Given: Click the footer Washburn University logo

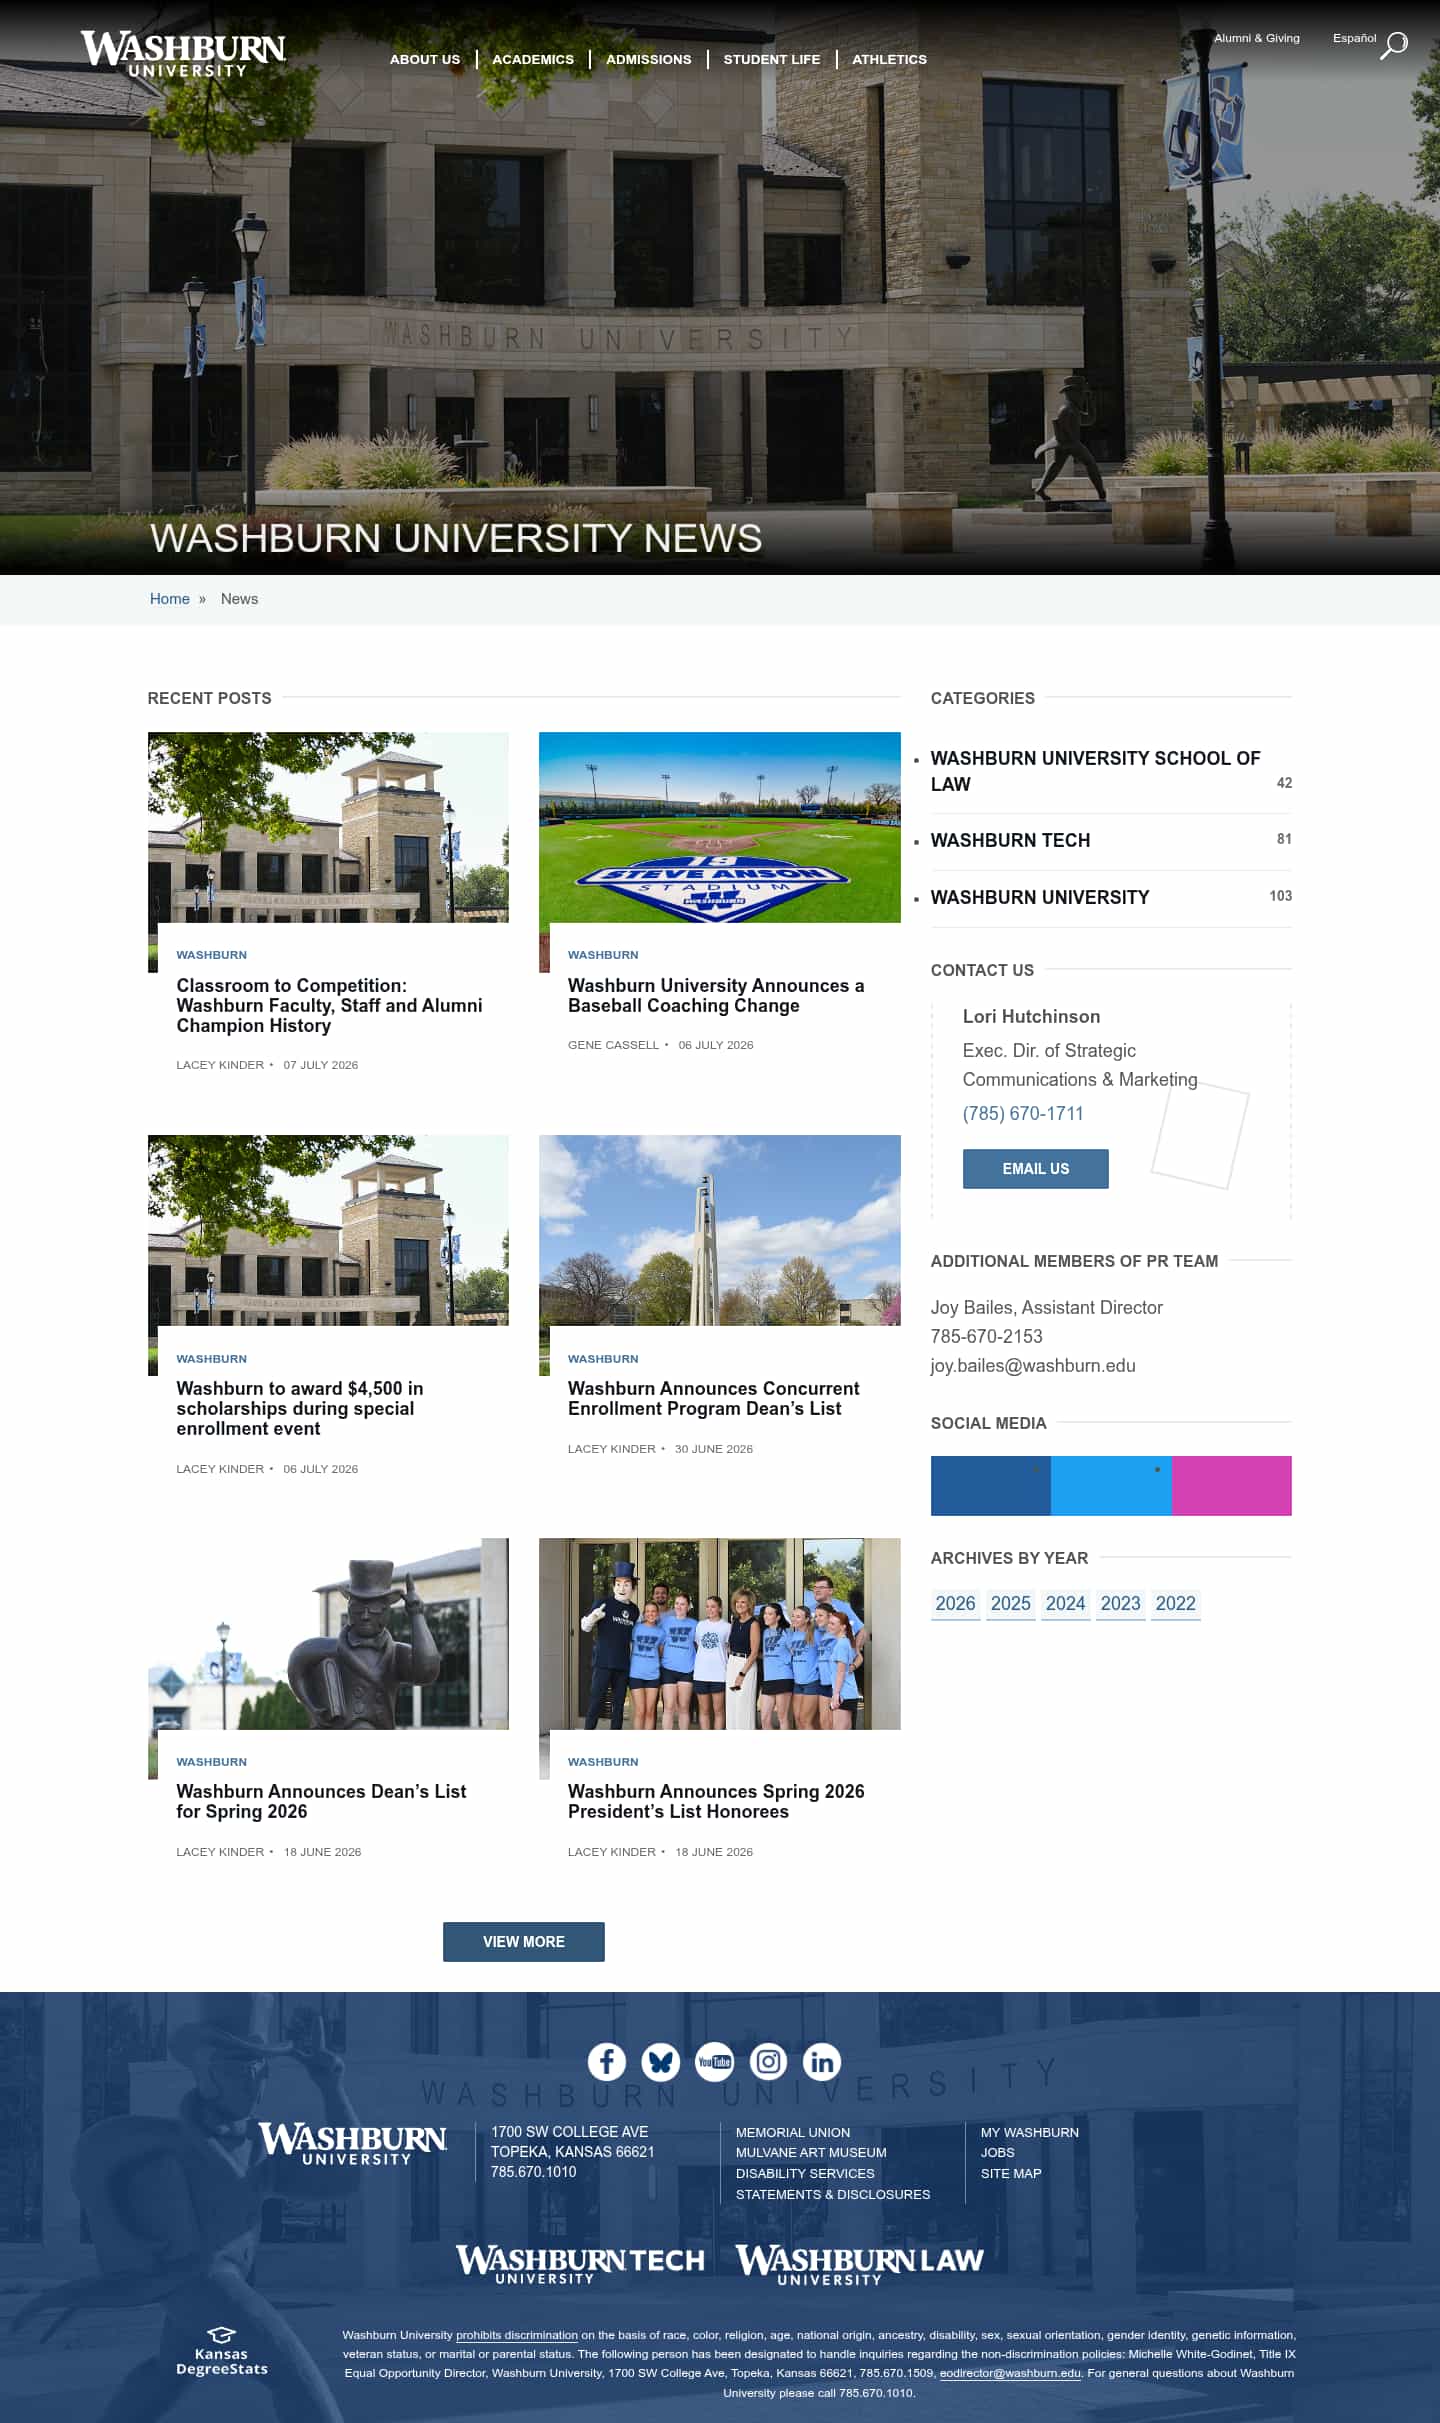Looking at the screenshot, I should tap(353, 2144).
